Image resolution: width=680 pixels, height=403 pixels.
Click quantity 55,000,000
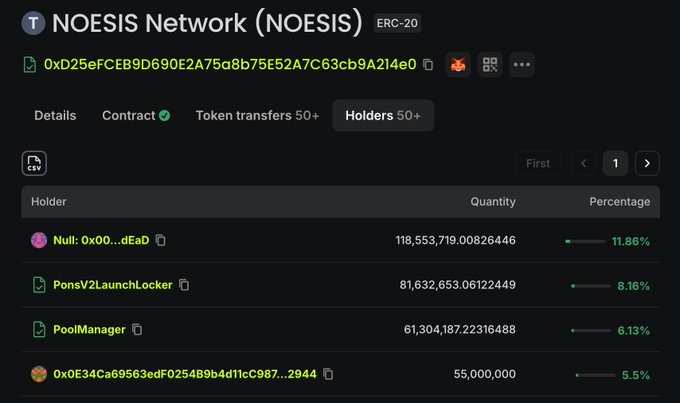point(485,374)
